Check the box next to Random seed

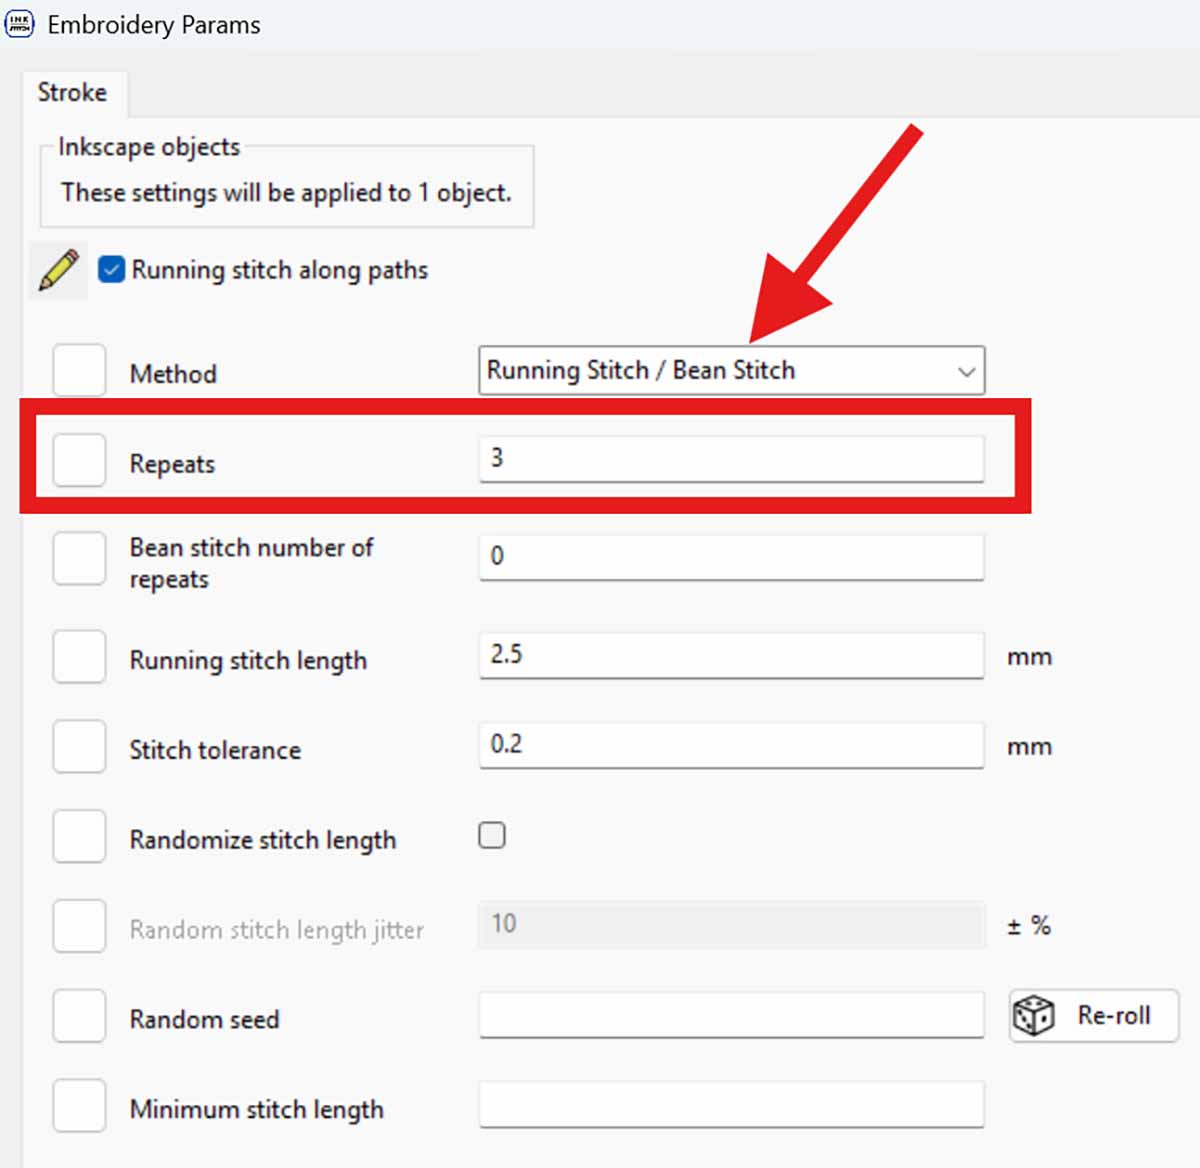pos(79,1016)
